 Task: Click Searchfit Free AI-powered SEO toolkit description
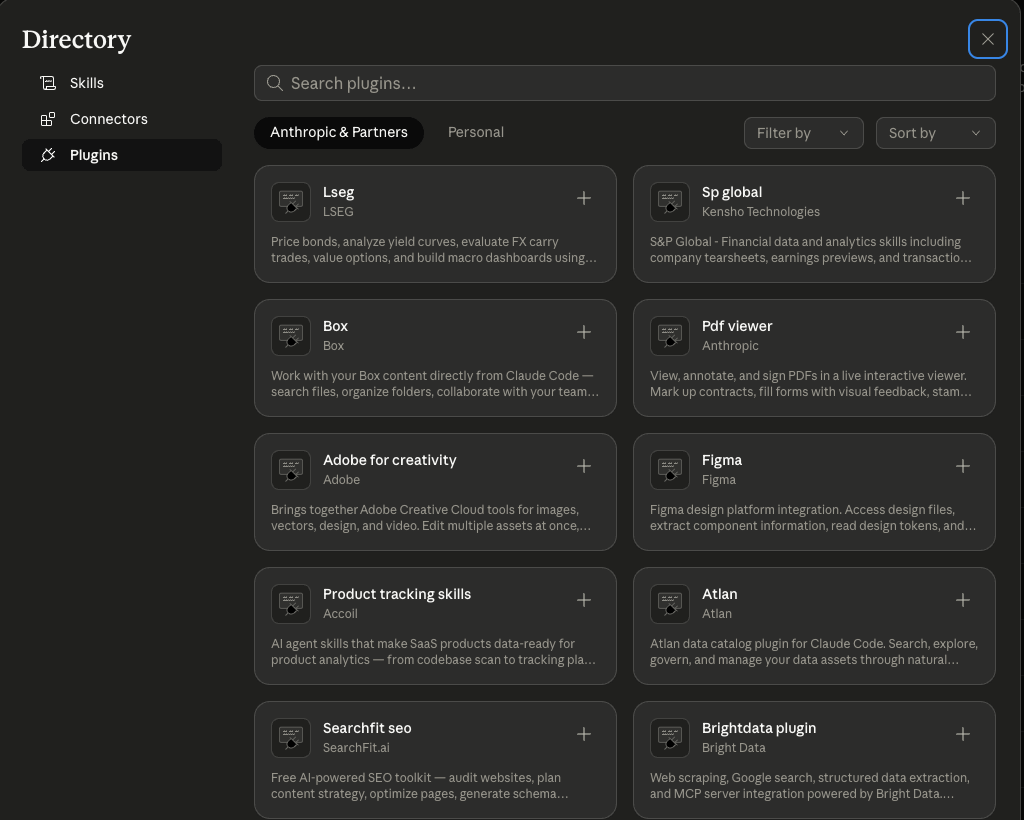click(x=419, y=785)
